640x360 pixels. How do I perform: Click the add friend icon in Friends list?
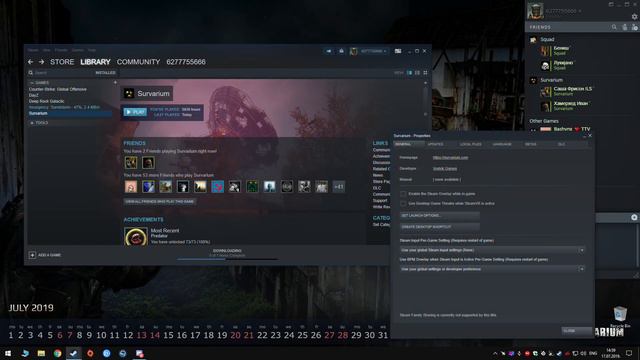[634, 27]
